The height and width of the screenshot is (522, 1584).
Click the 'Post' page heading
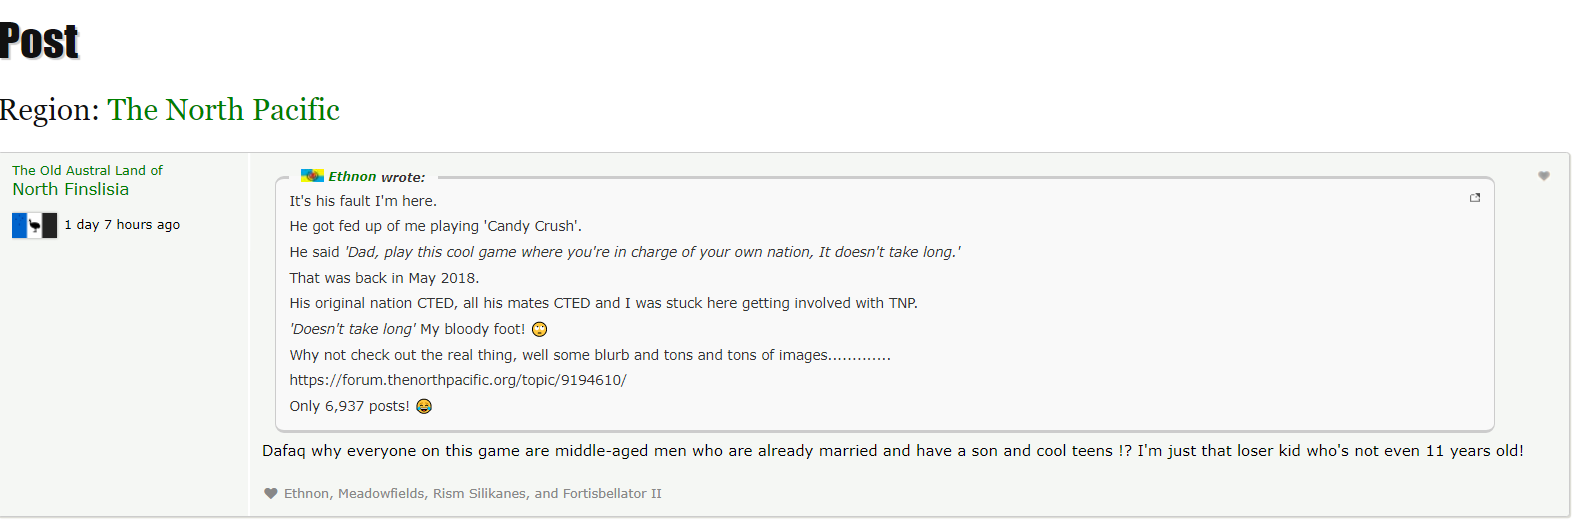(x=39, y=40)
